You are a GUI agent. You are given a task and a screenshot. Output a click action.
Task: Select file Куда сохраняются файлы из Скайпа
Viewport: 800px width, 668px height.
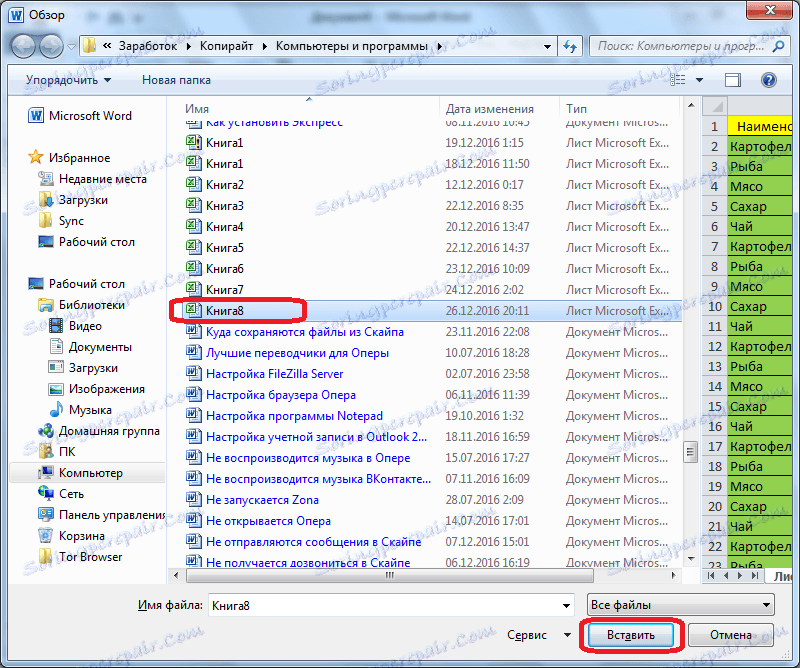(305, 332)
